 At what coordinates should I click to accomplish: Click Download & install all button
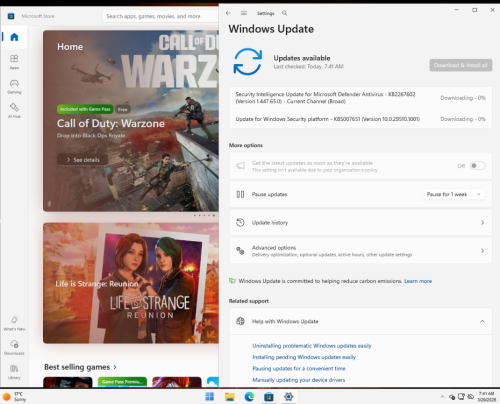click(461, 65)
